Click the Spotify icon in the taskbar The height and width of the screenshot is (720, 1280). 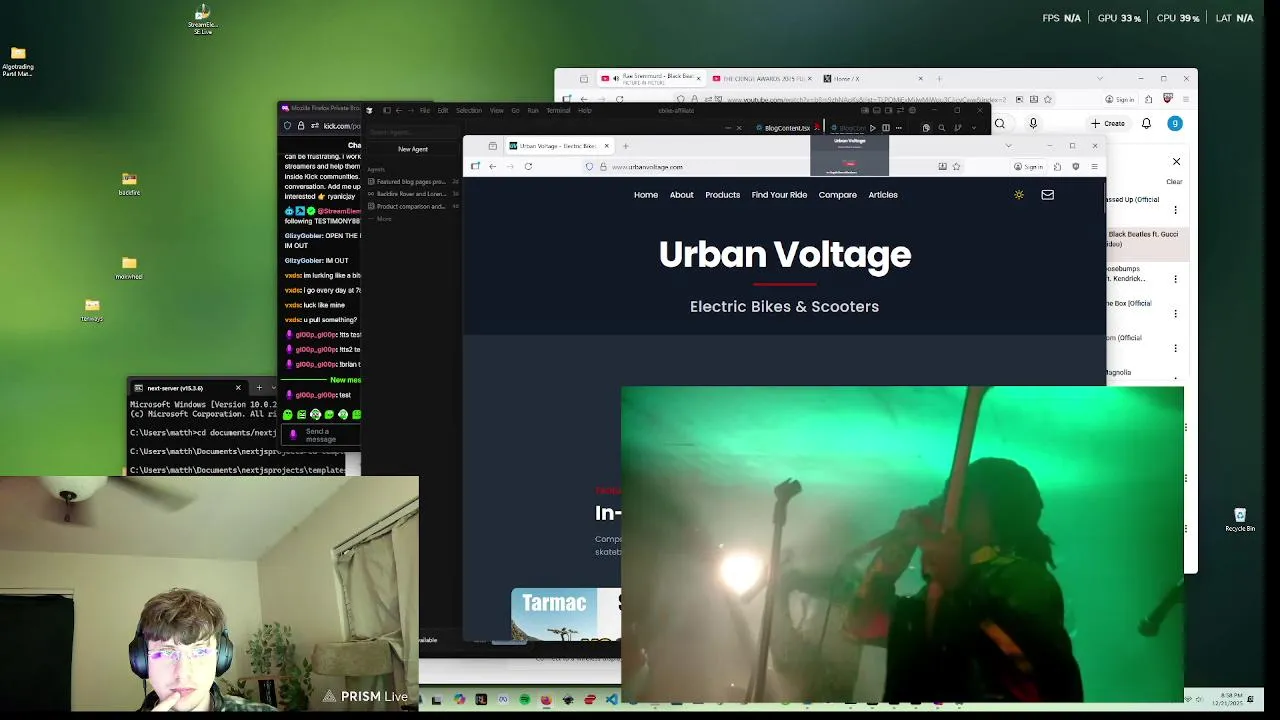(x=524, y=700)
